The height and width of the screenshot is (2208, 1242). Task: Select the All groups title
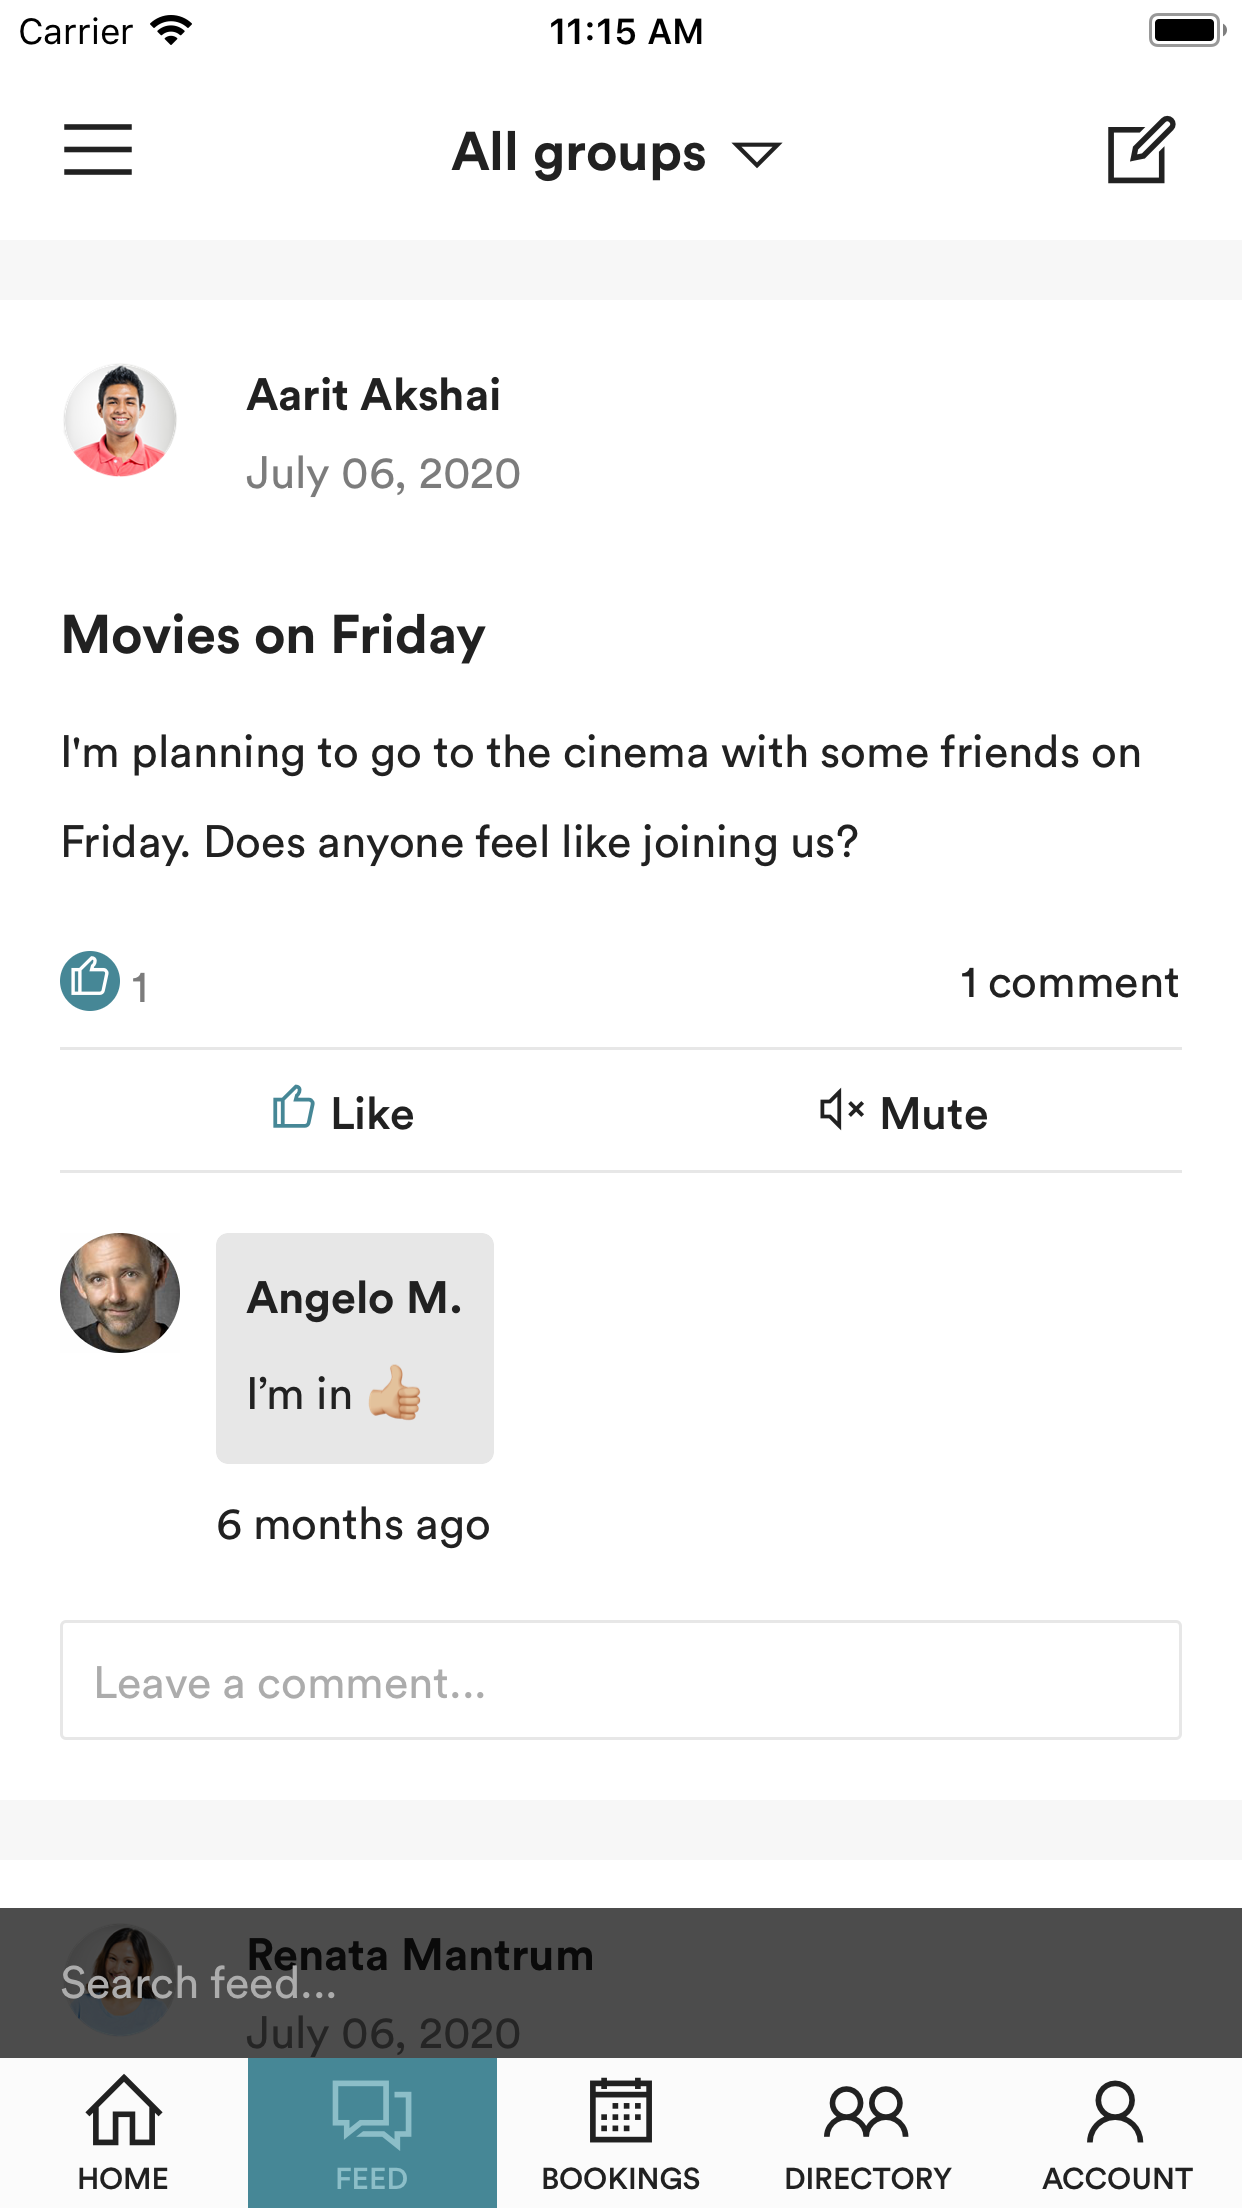click(x=579, y=152)
